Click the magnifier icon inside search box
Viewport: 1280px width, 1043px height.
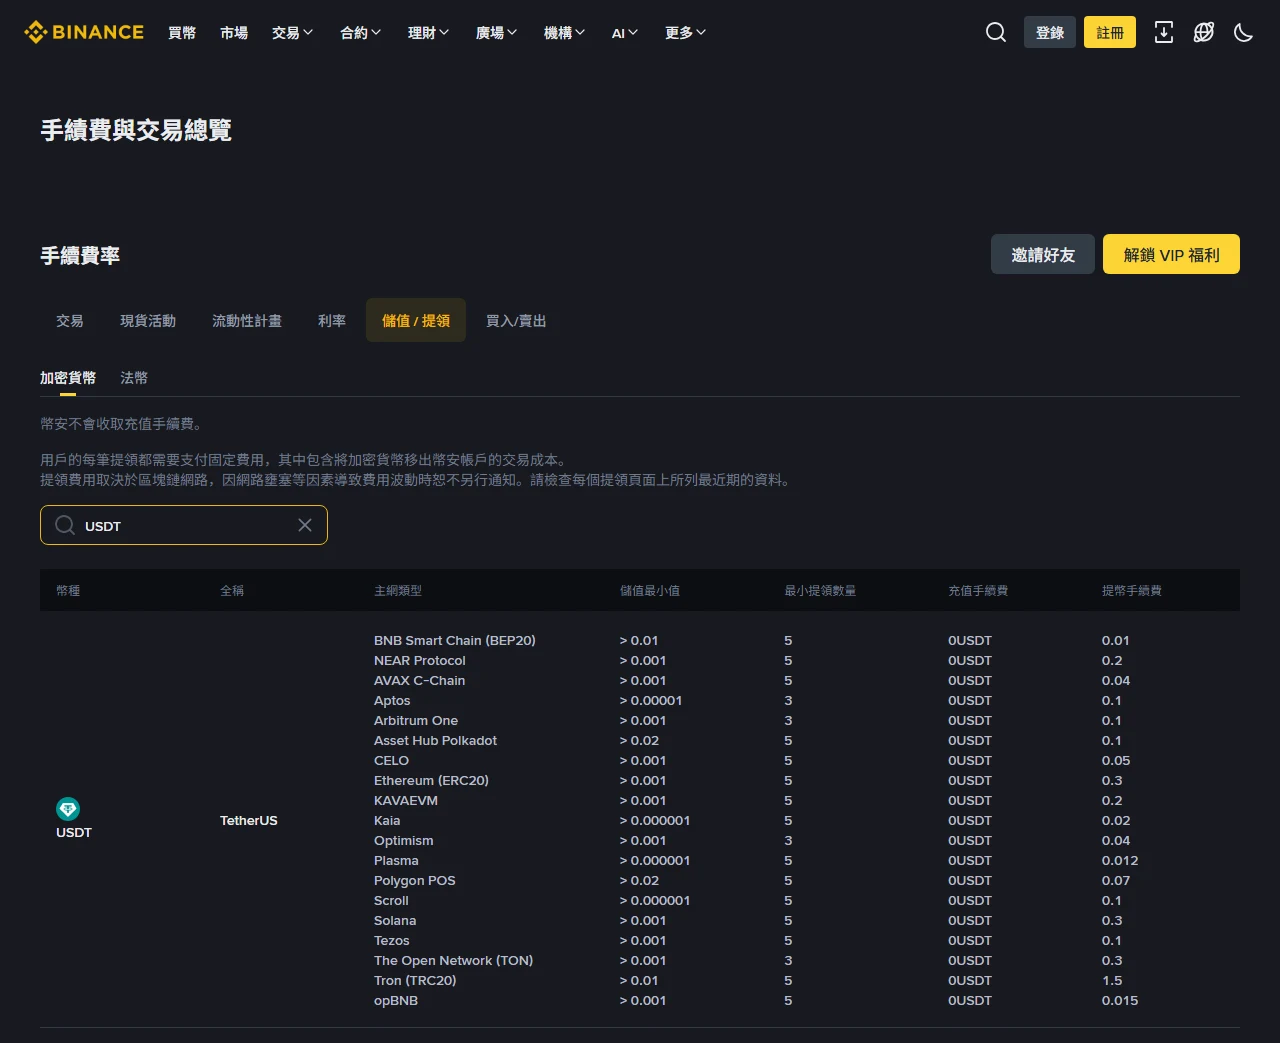pyautogui.click(x=65, y=525)
